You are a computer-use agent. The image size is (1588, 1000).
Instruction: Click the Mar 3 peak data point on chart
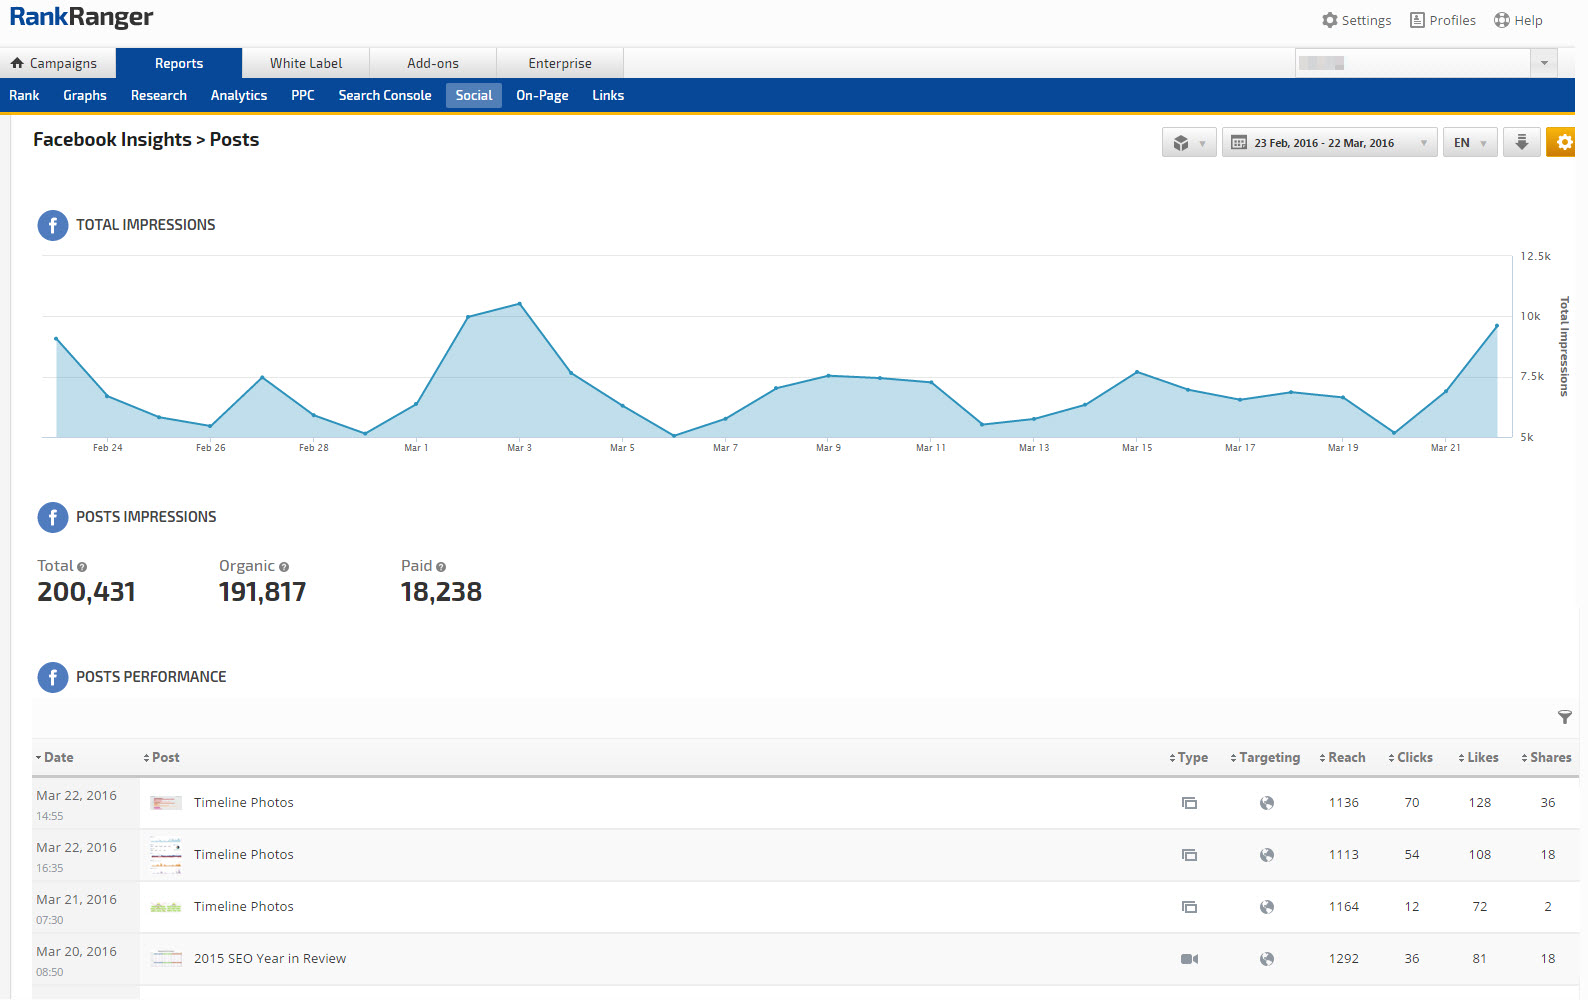(519, 304)
